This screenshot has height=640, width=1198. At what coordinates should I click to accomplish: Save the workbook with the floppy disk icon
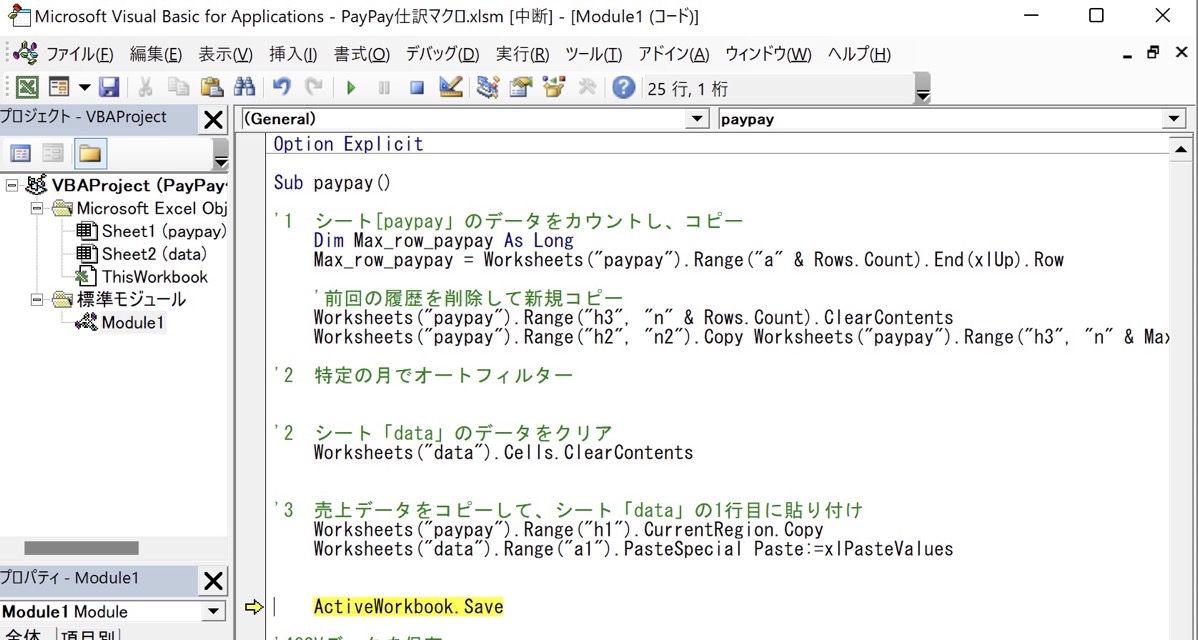[x=108, y=87]
